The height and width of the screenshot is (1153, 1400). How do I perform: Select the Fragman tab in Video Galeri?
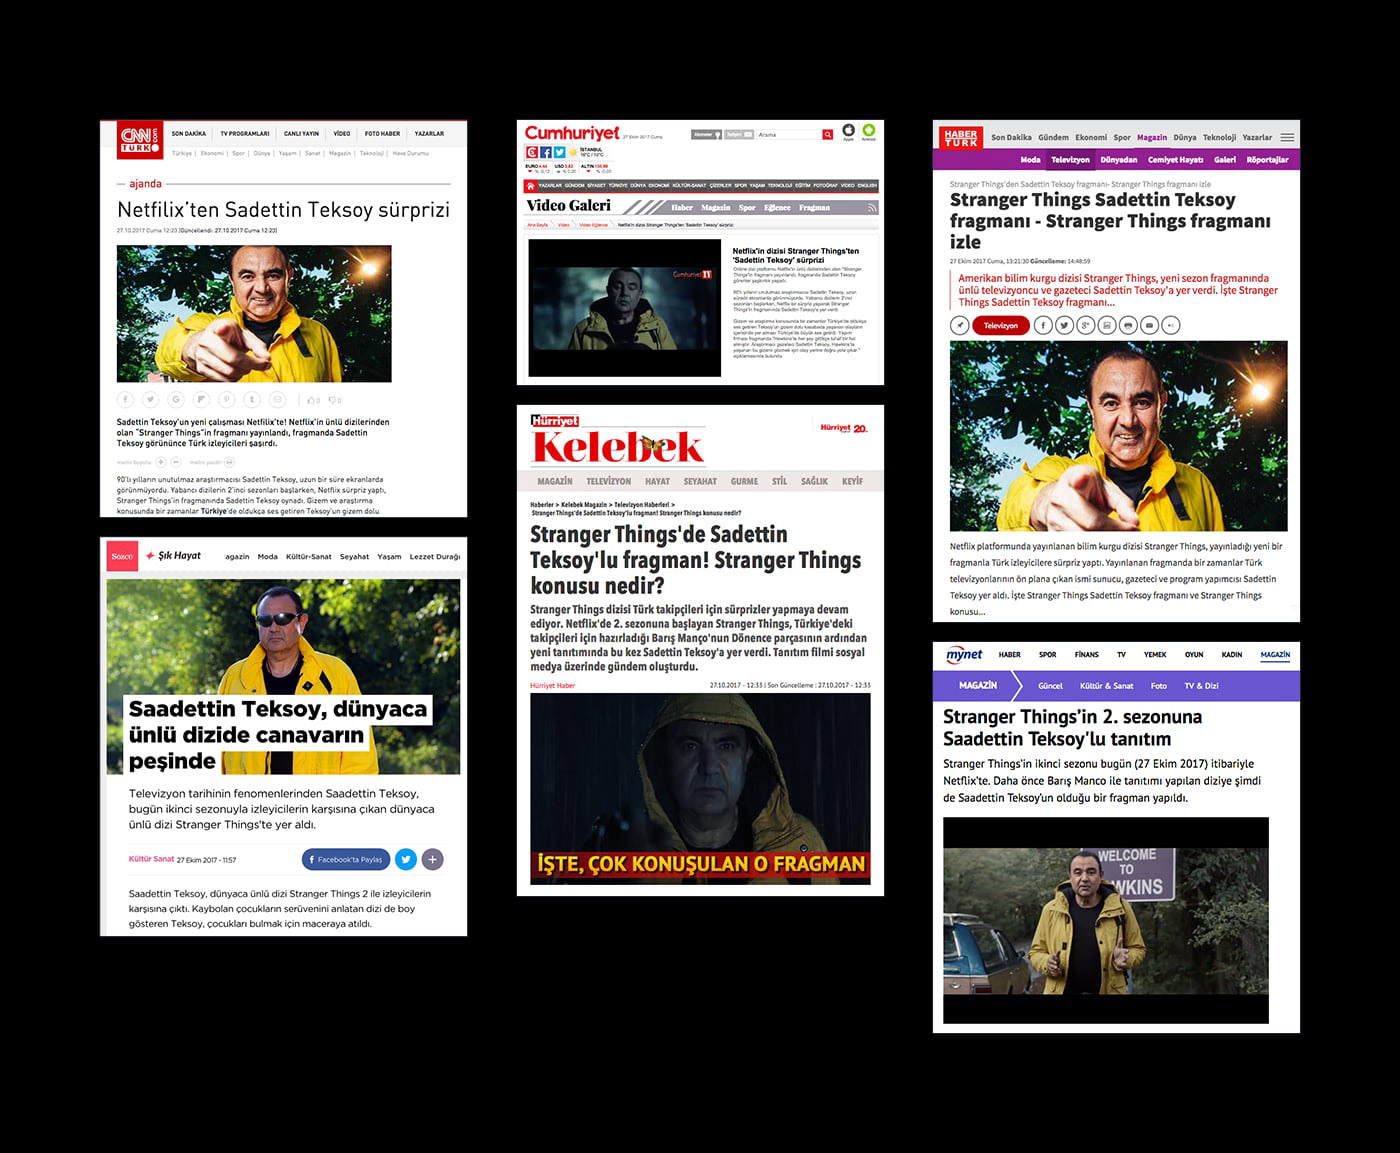pos(814,208)
